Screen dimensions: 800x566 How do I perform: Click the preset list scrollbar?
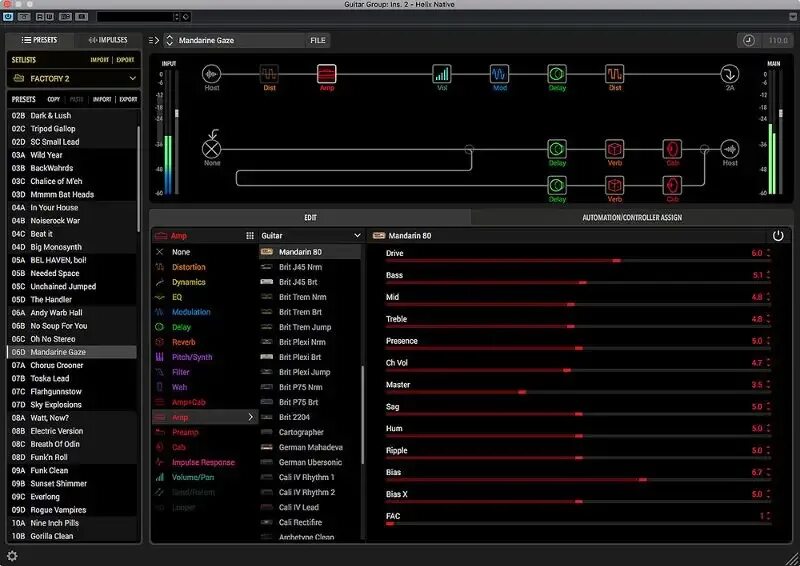(138, 179)
